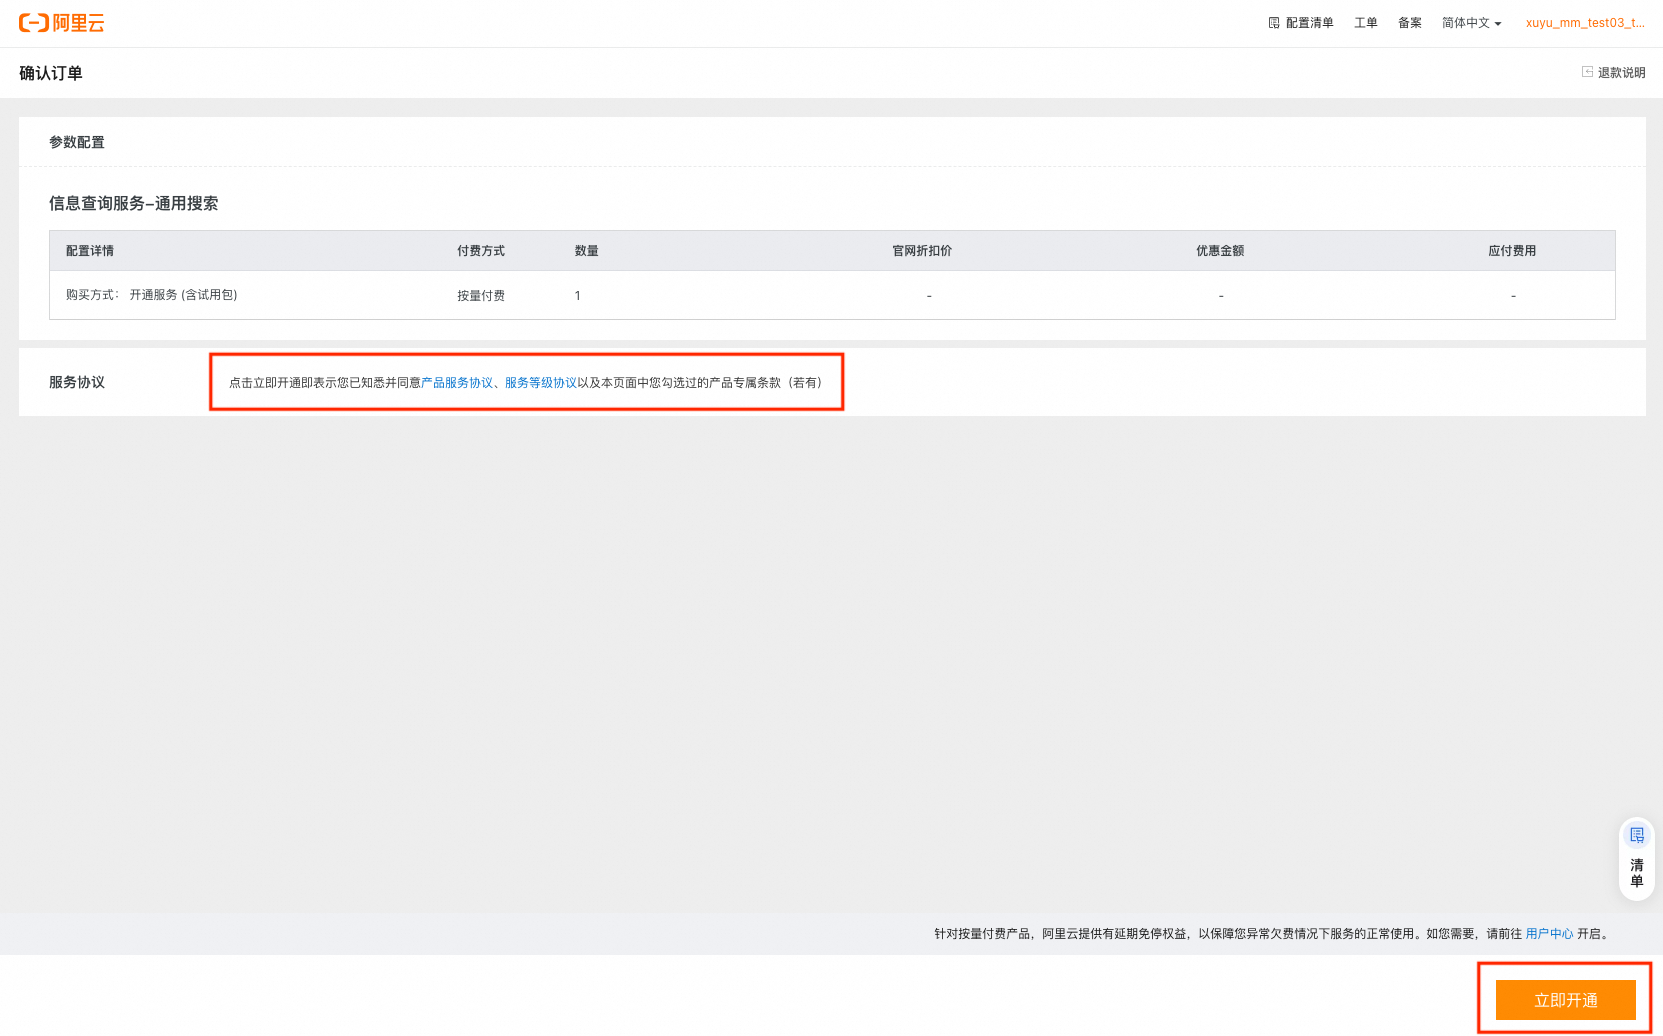Click the 阿里云 logo
This screenshot has width=1663, height=1036.
(x=62, y=23)
